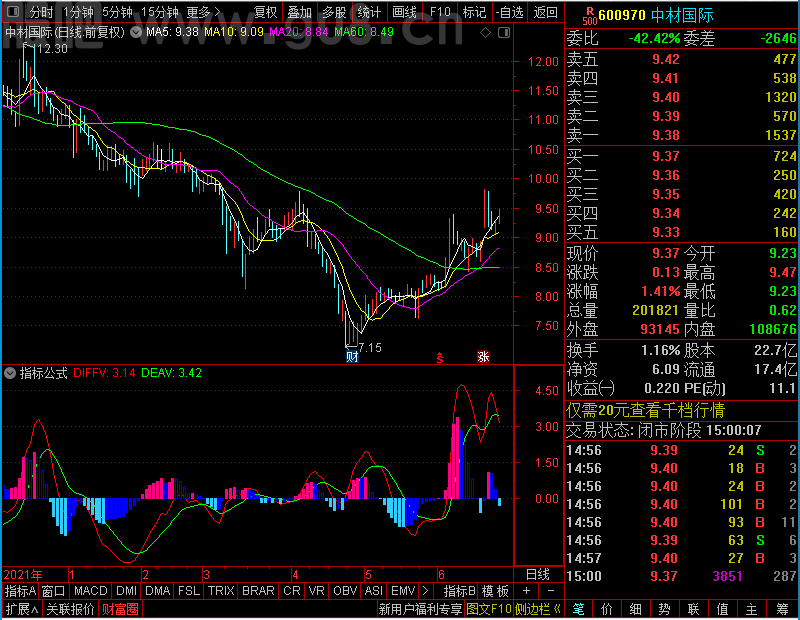This screenshot has height=620, width=800.
Task: Select the MACD indicator
Action: [91, 591]
